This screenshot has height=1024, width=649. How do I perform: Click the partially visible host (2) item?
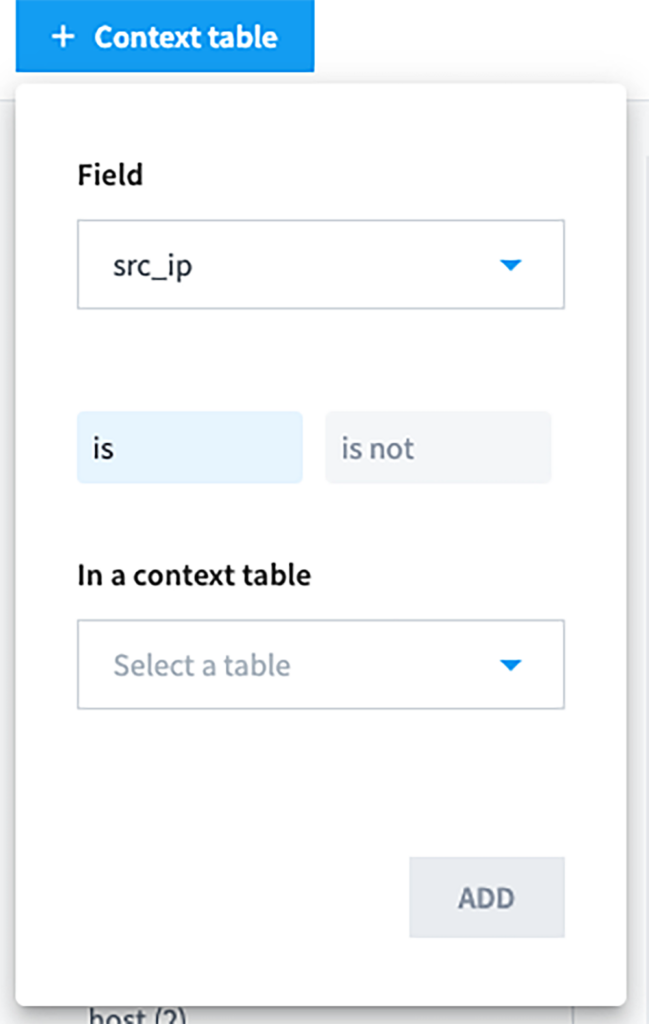coord(138,1016)
